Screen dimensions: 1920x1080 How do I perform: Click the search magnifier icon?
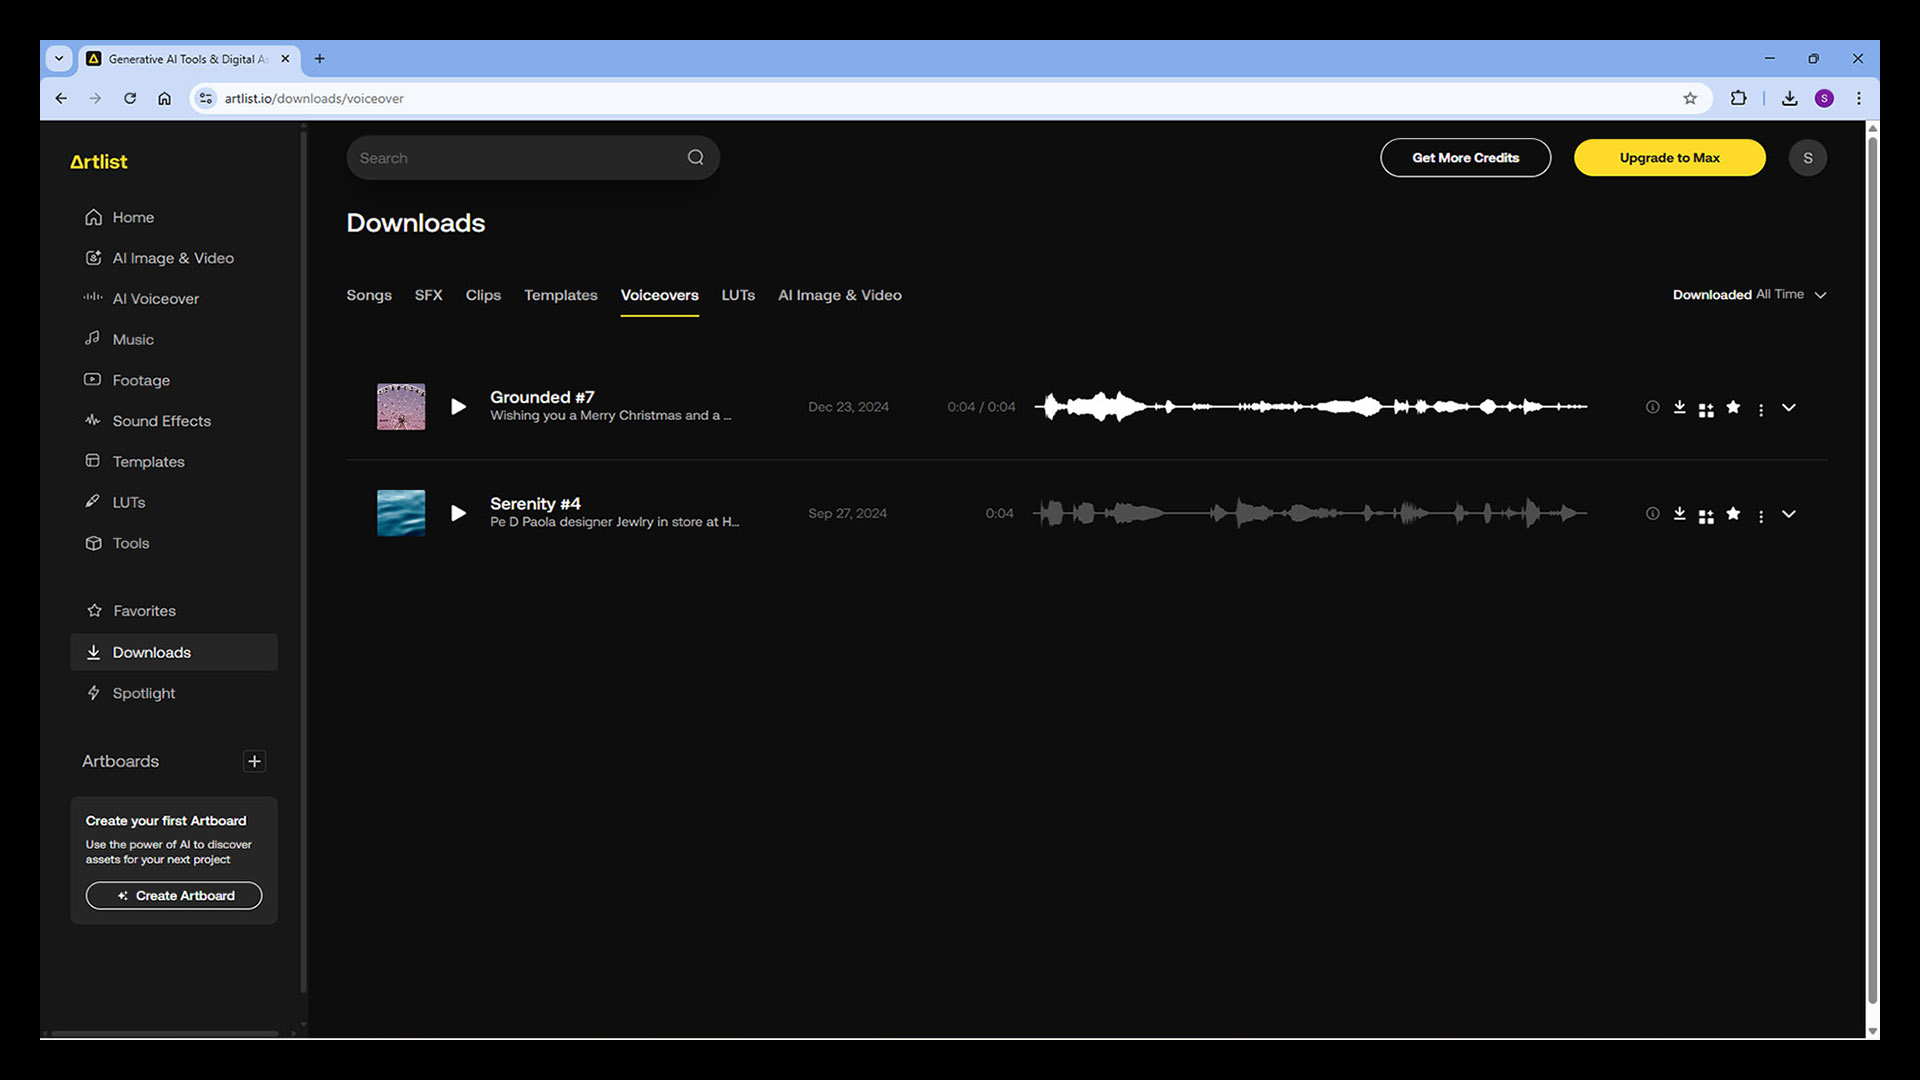coord(696,158)
